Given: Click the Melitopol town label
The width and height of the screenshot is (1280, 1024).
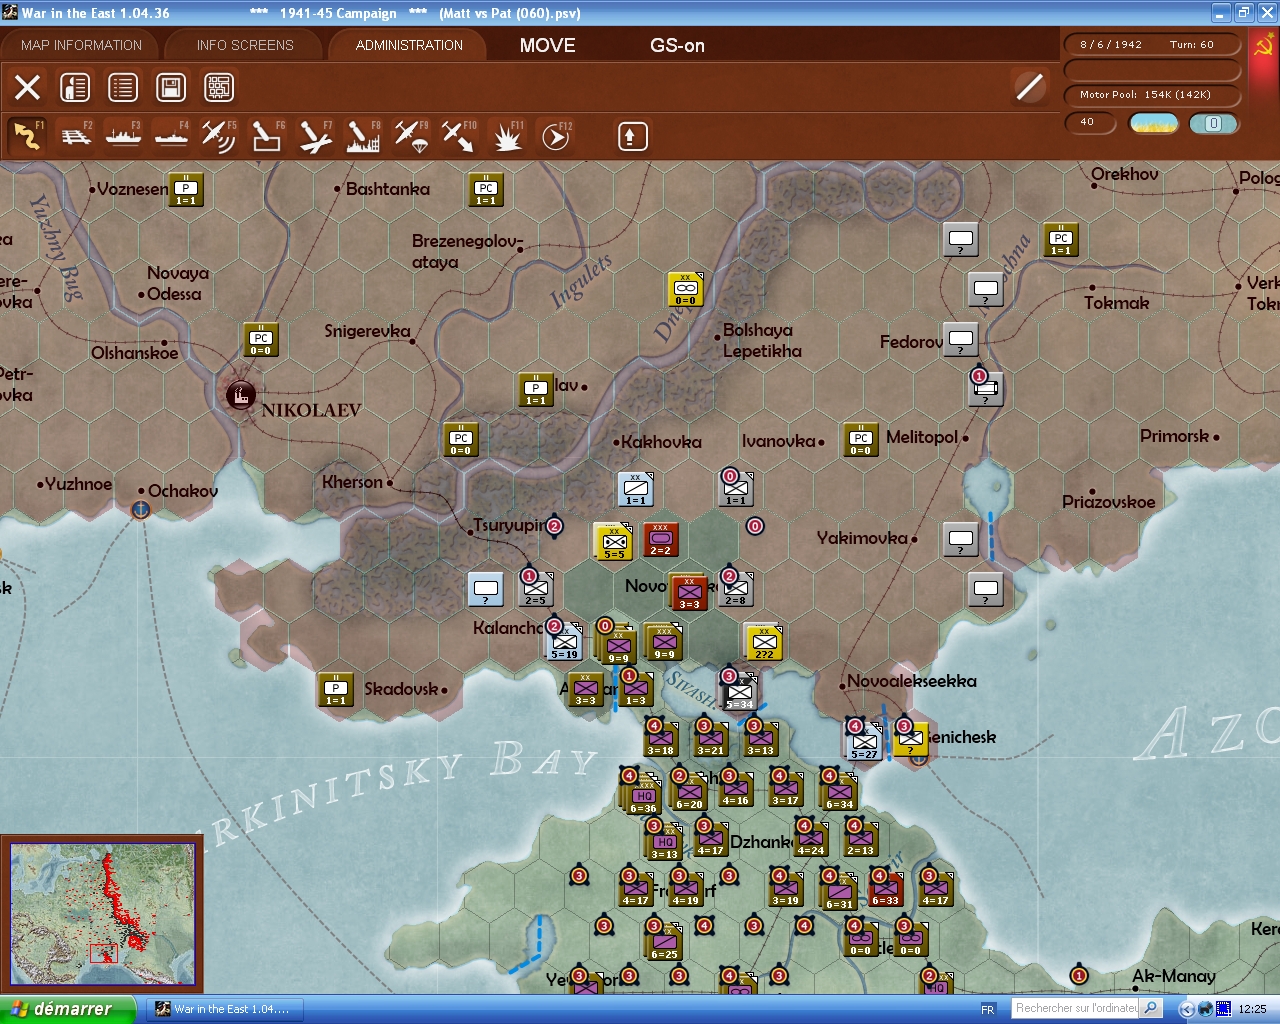Looking at the screenshot, I should tap(922, 437).
